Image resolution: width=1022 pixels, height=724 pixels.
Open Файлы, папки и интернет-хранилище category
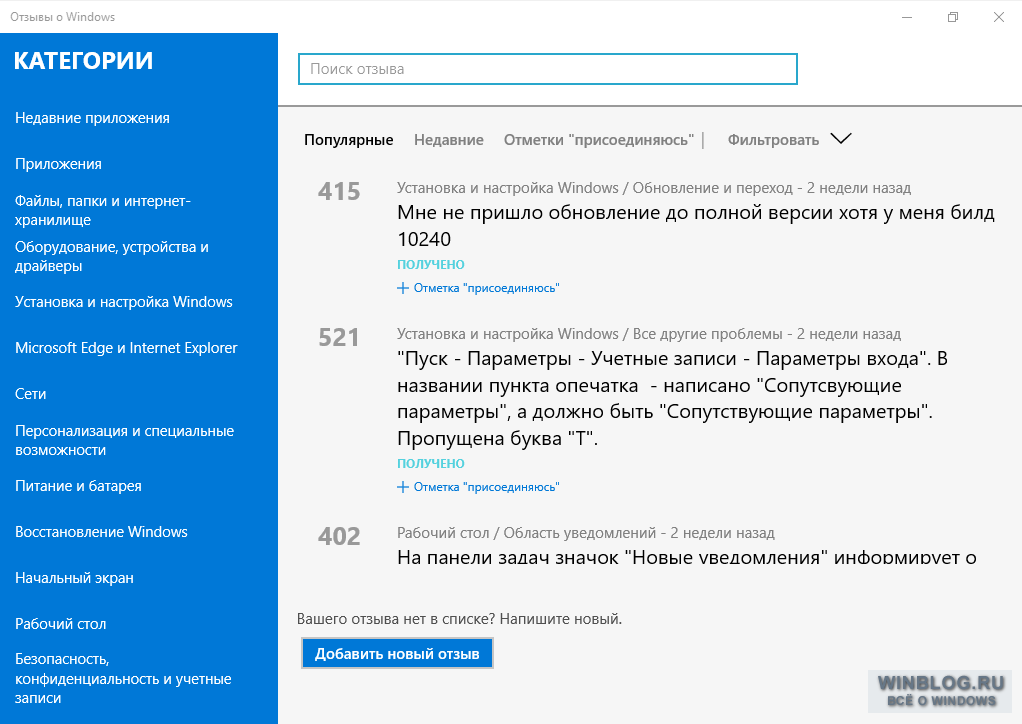103,210
